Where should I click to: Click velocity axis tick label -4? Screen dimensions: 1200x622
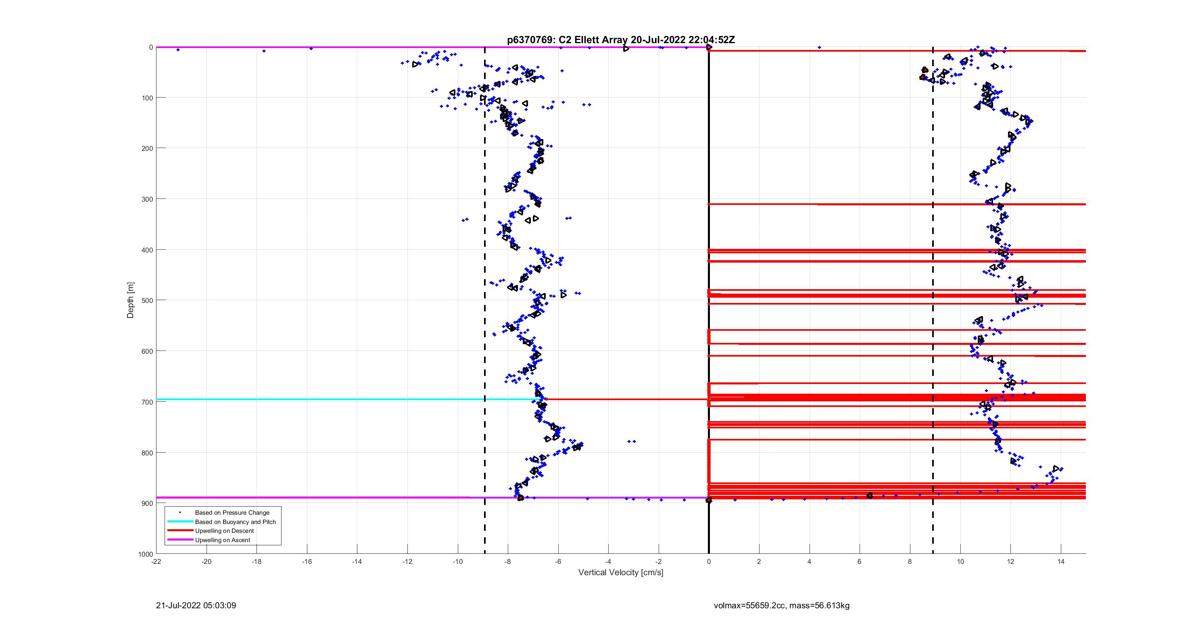pyautogui.click(x=608, y=562)
